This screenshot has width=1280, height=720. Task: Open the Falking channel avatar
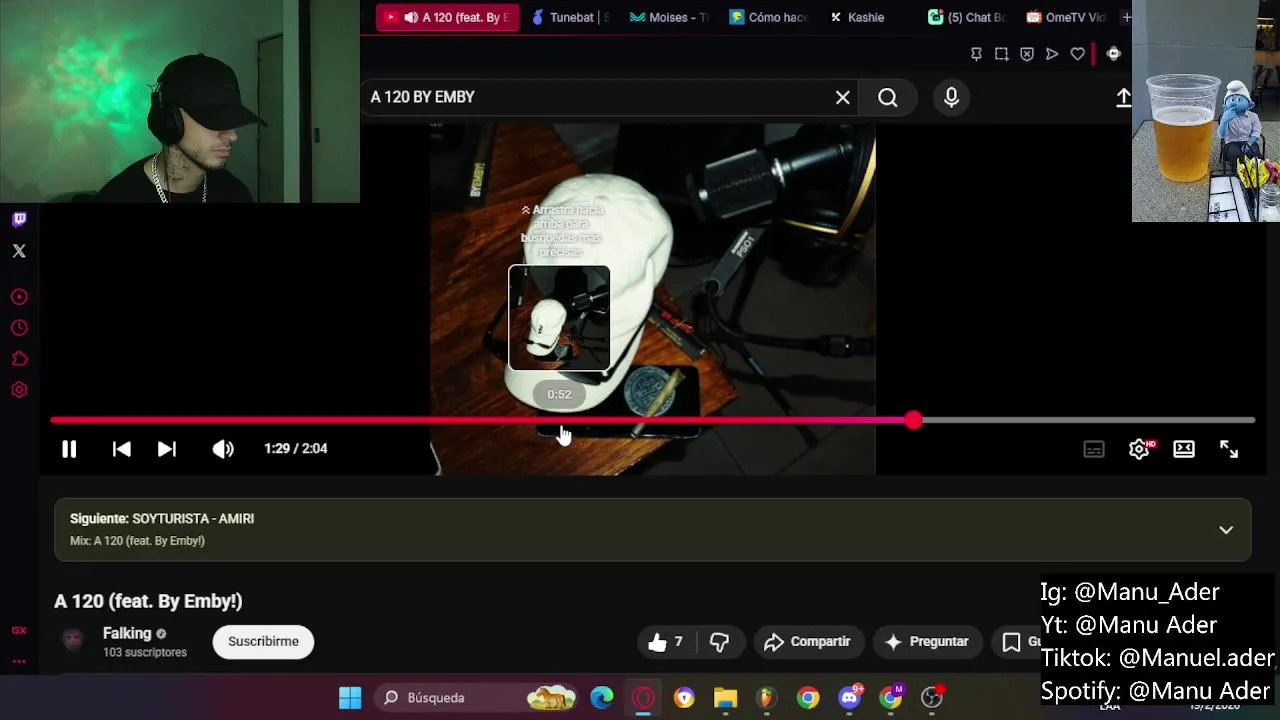coord(73,641)
